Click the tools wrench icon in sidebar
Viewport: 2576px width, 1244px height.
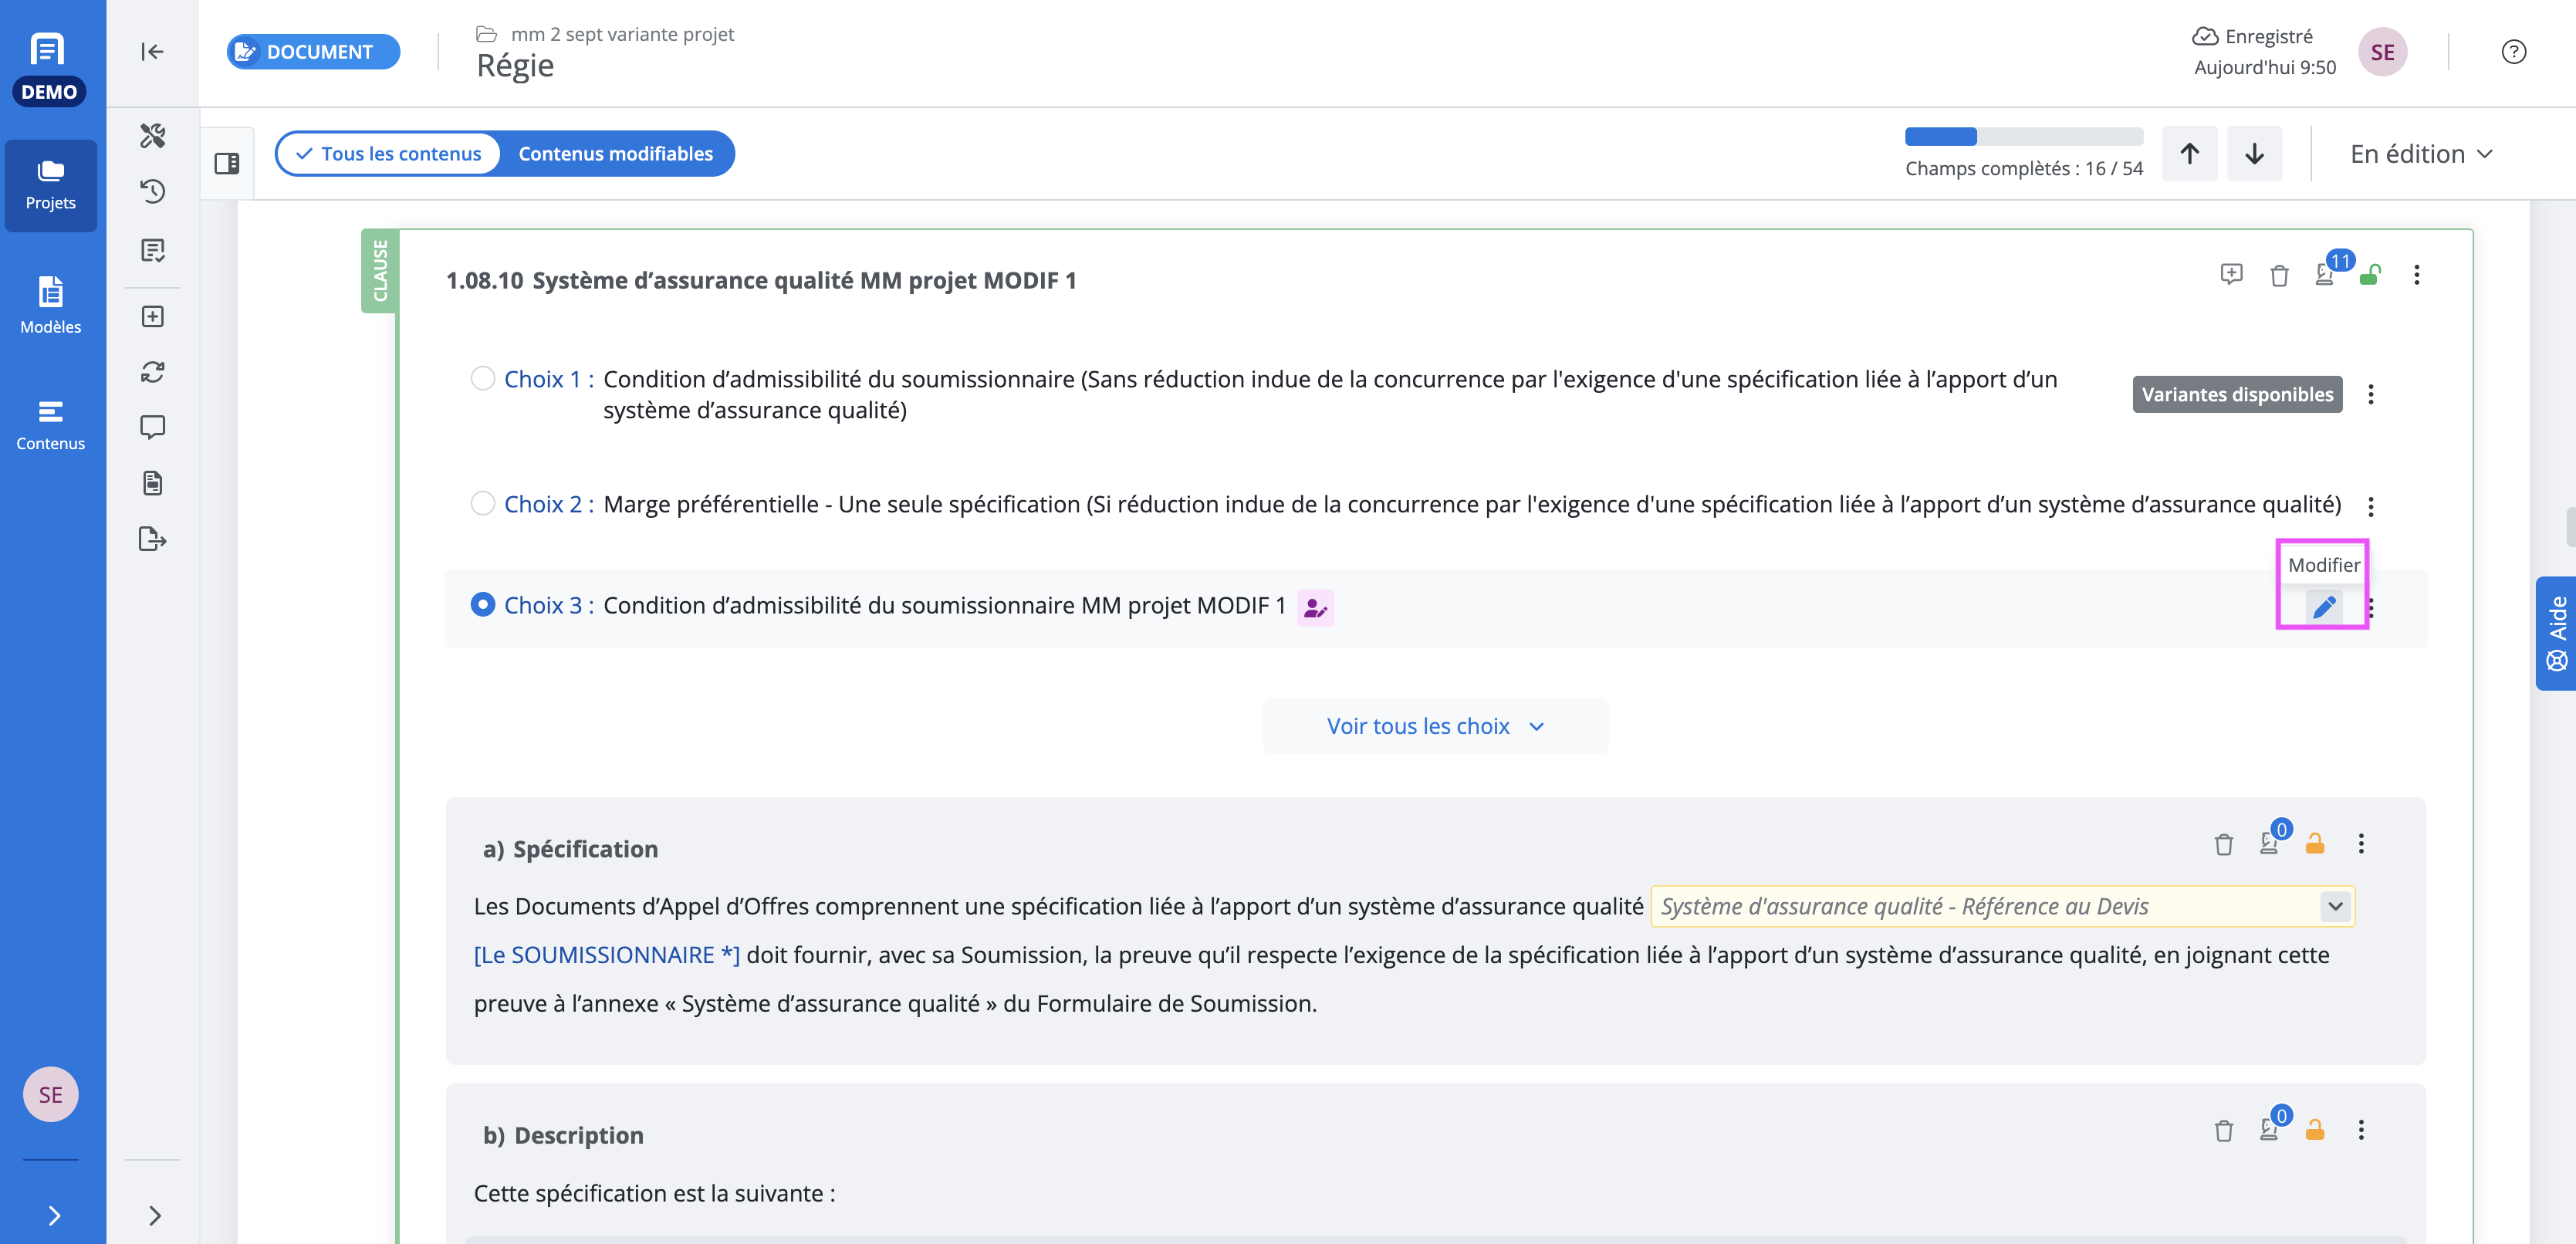point(153,136)
